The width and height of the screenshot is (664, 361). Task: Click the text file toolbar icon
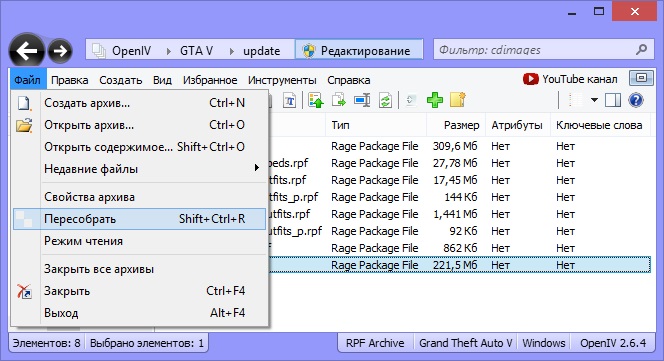click(290, 101)
